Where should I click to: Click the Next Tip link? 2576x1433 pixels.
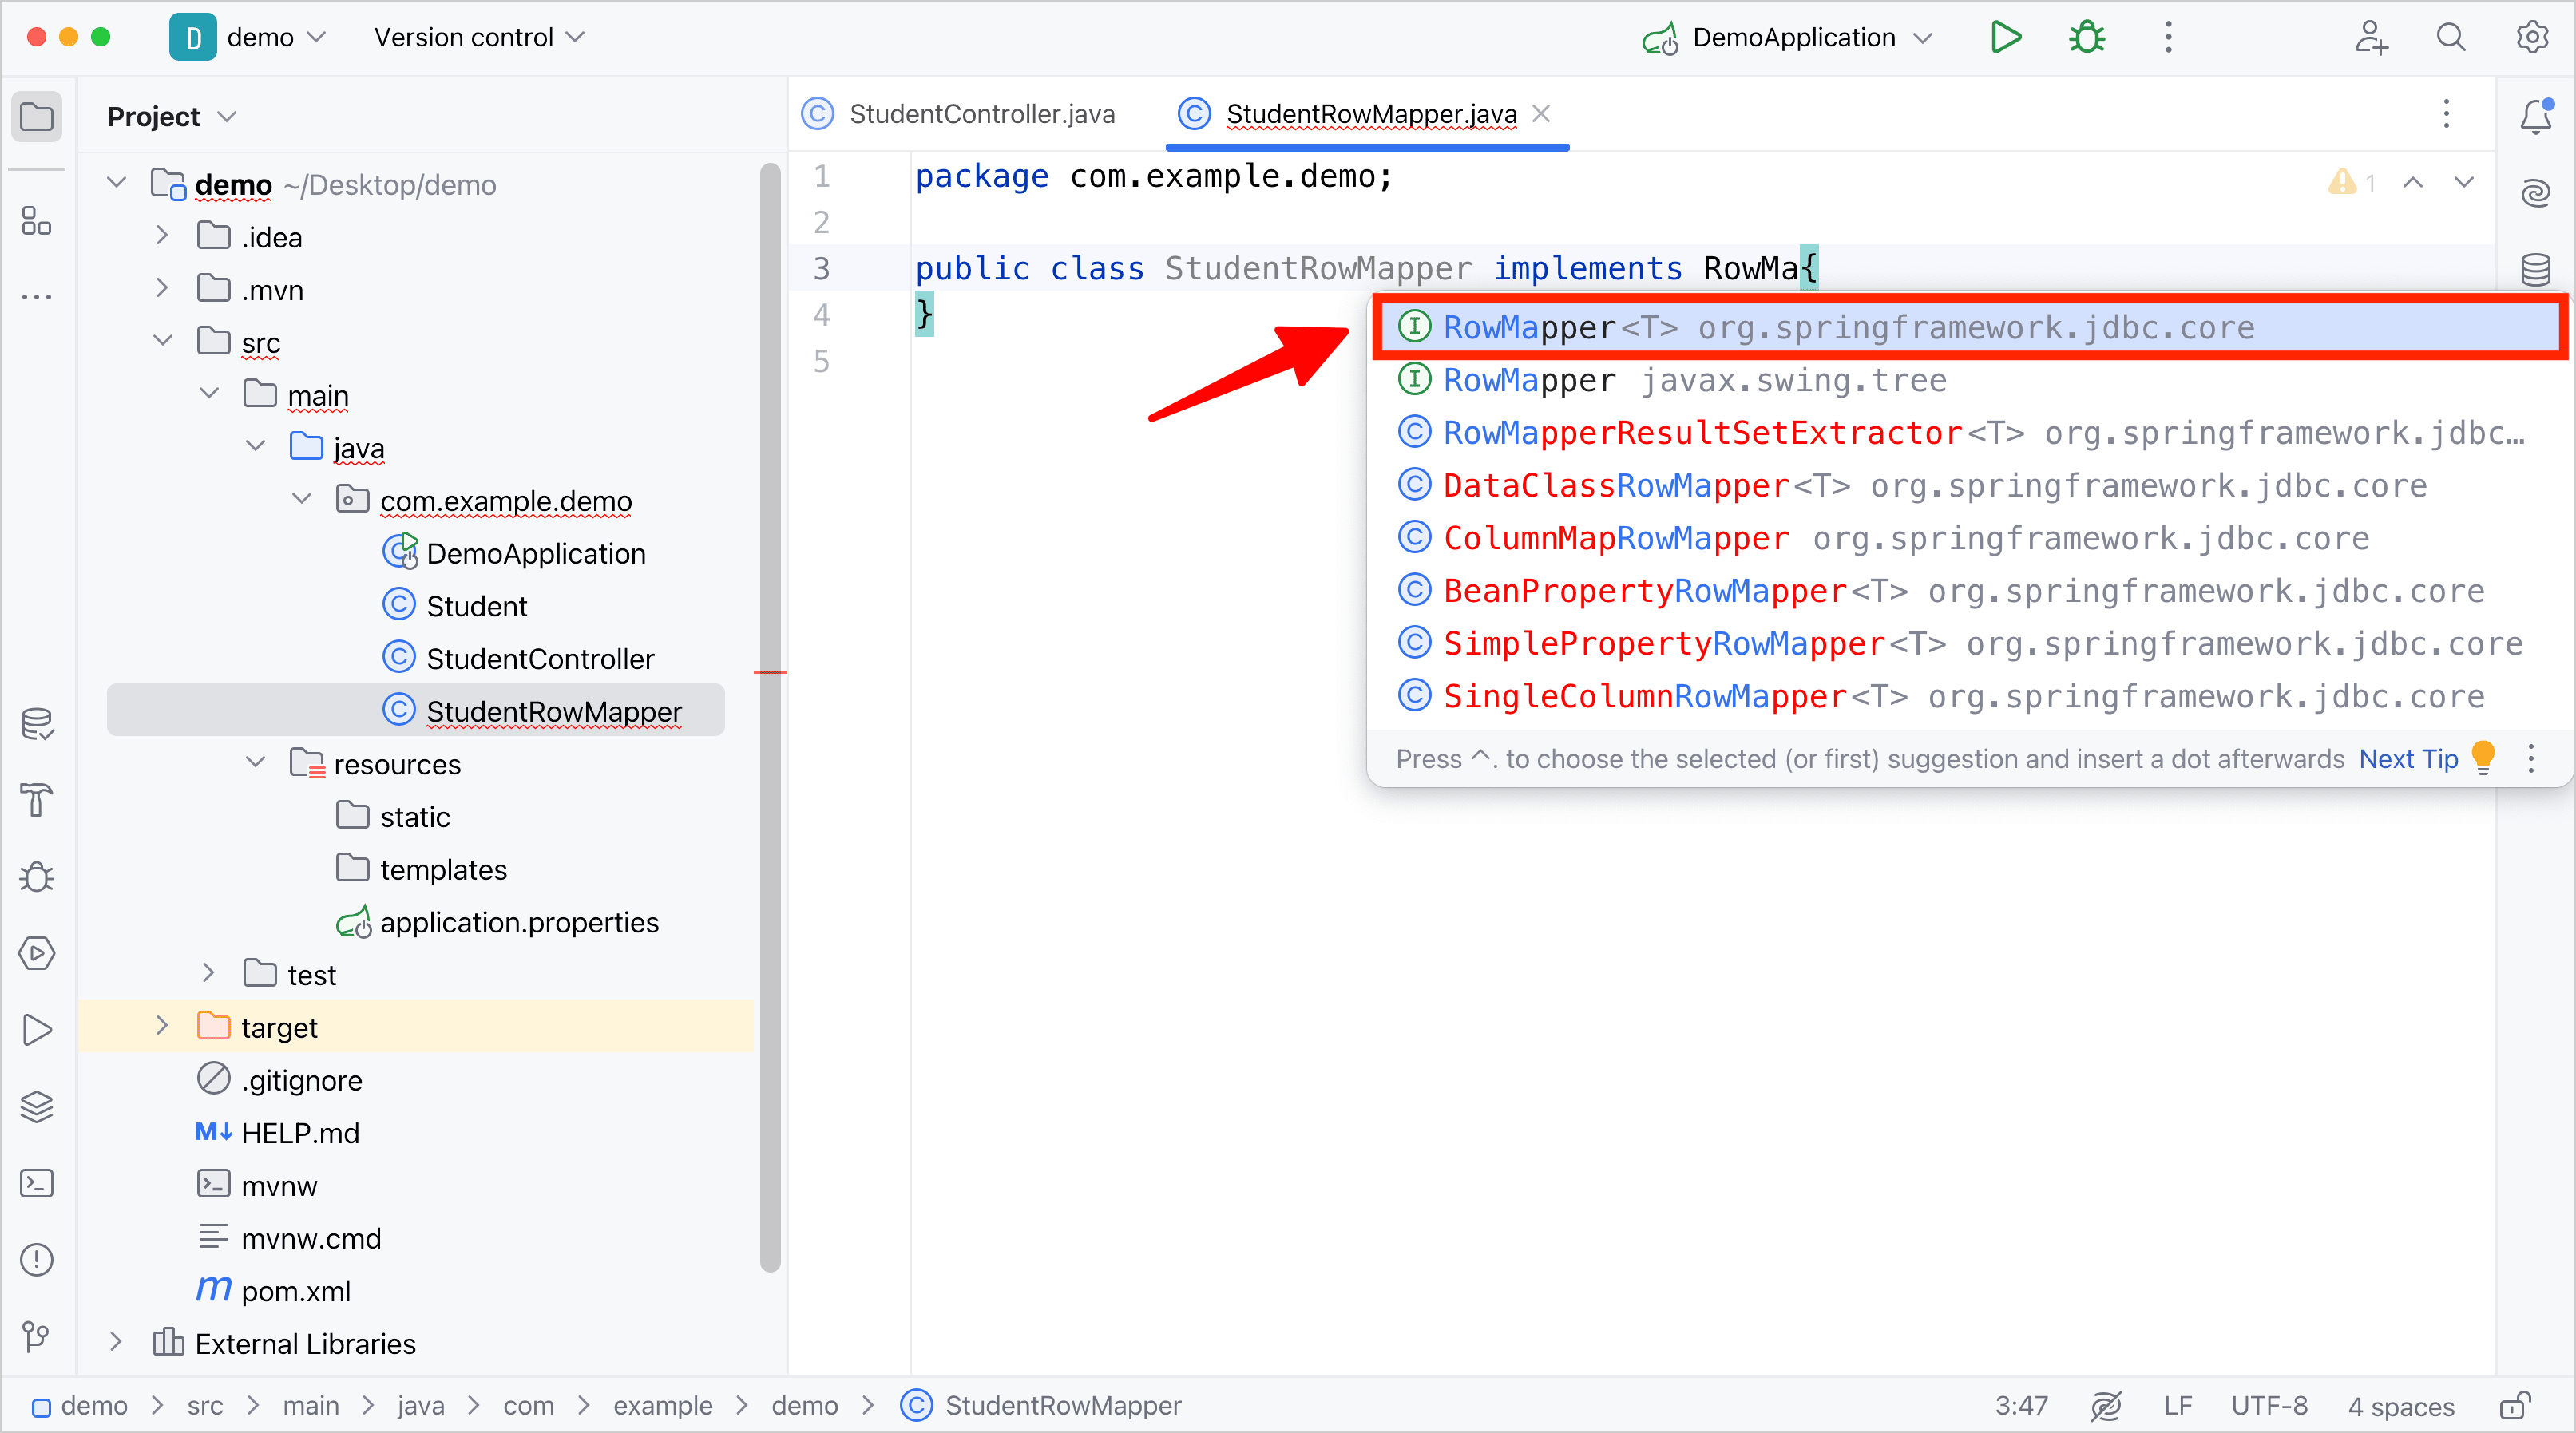(x=2408, y=759)
